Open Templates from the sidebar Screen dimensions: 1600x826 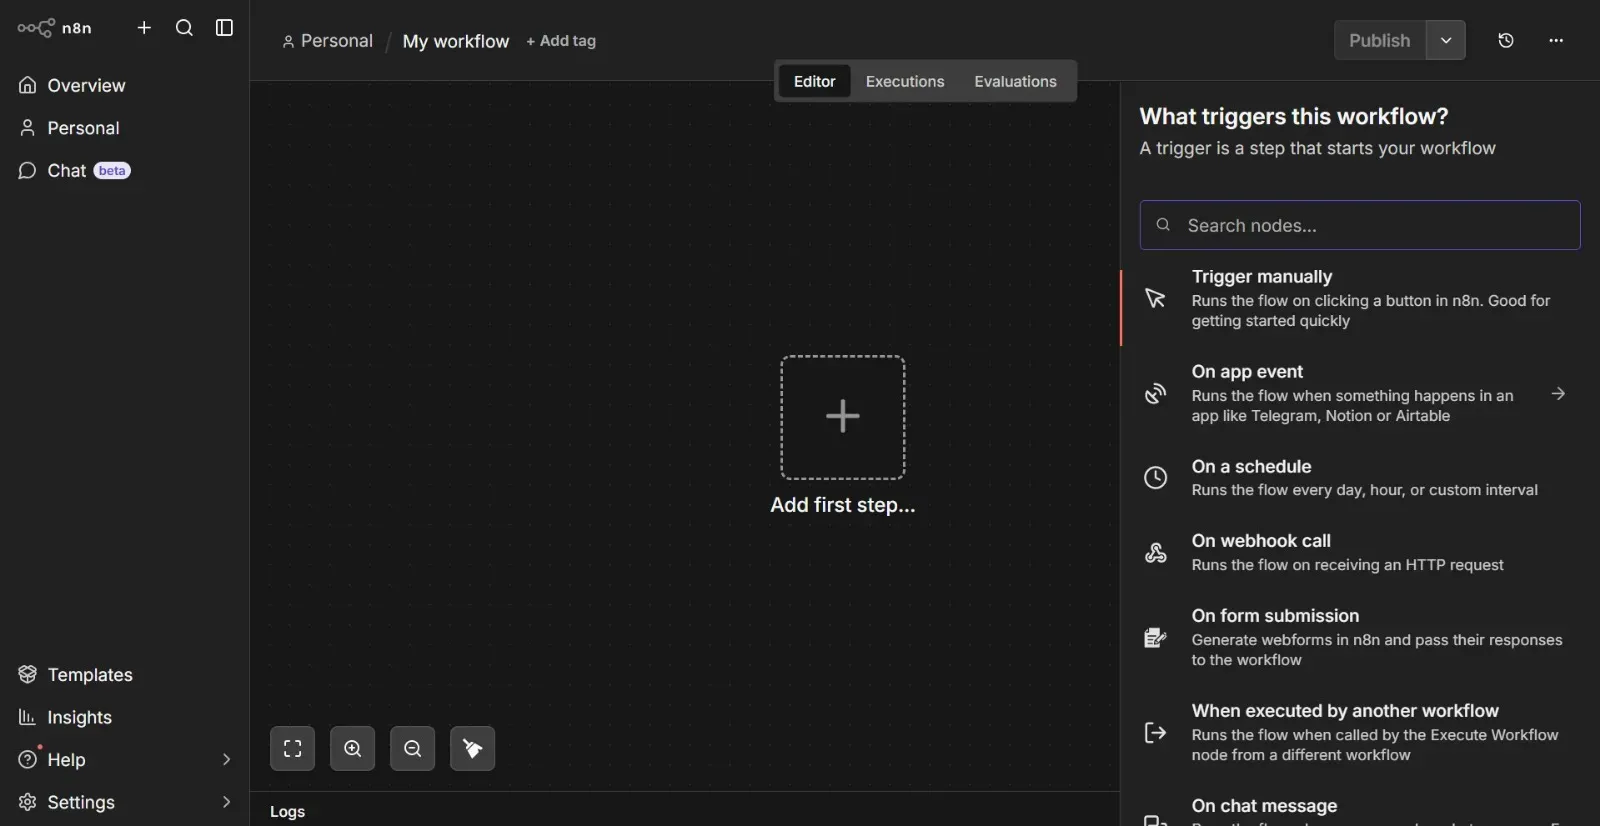pyautogui.click(x=89, y=675)
